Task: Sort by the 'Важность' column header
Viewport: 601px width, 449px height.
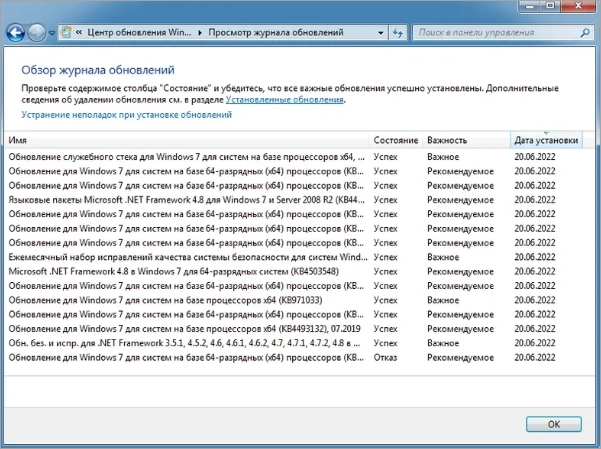Action: point(466,140)
